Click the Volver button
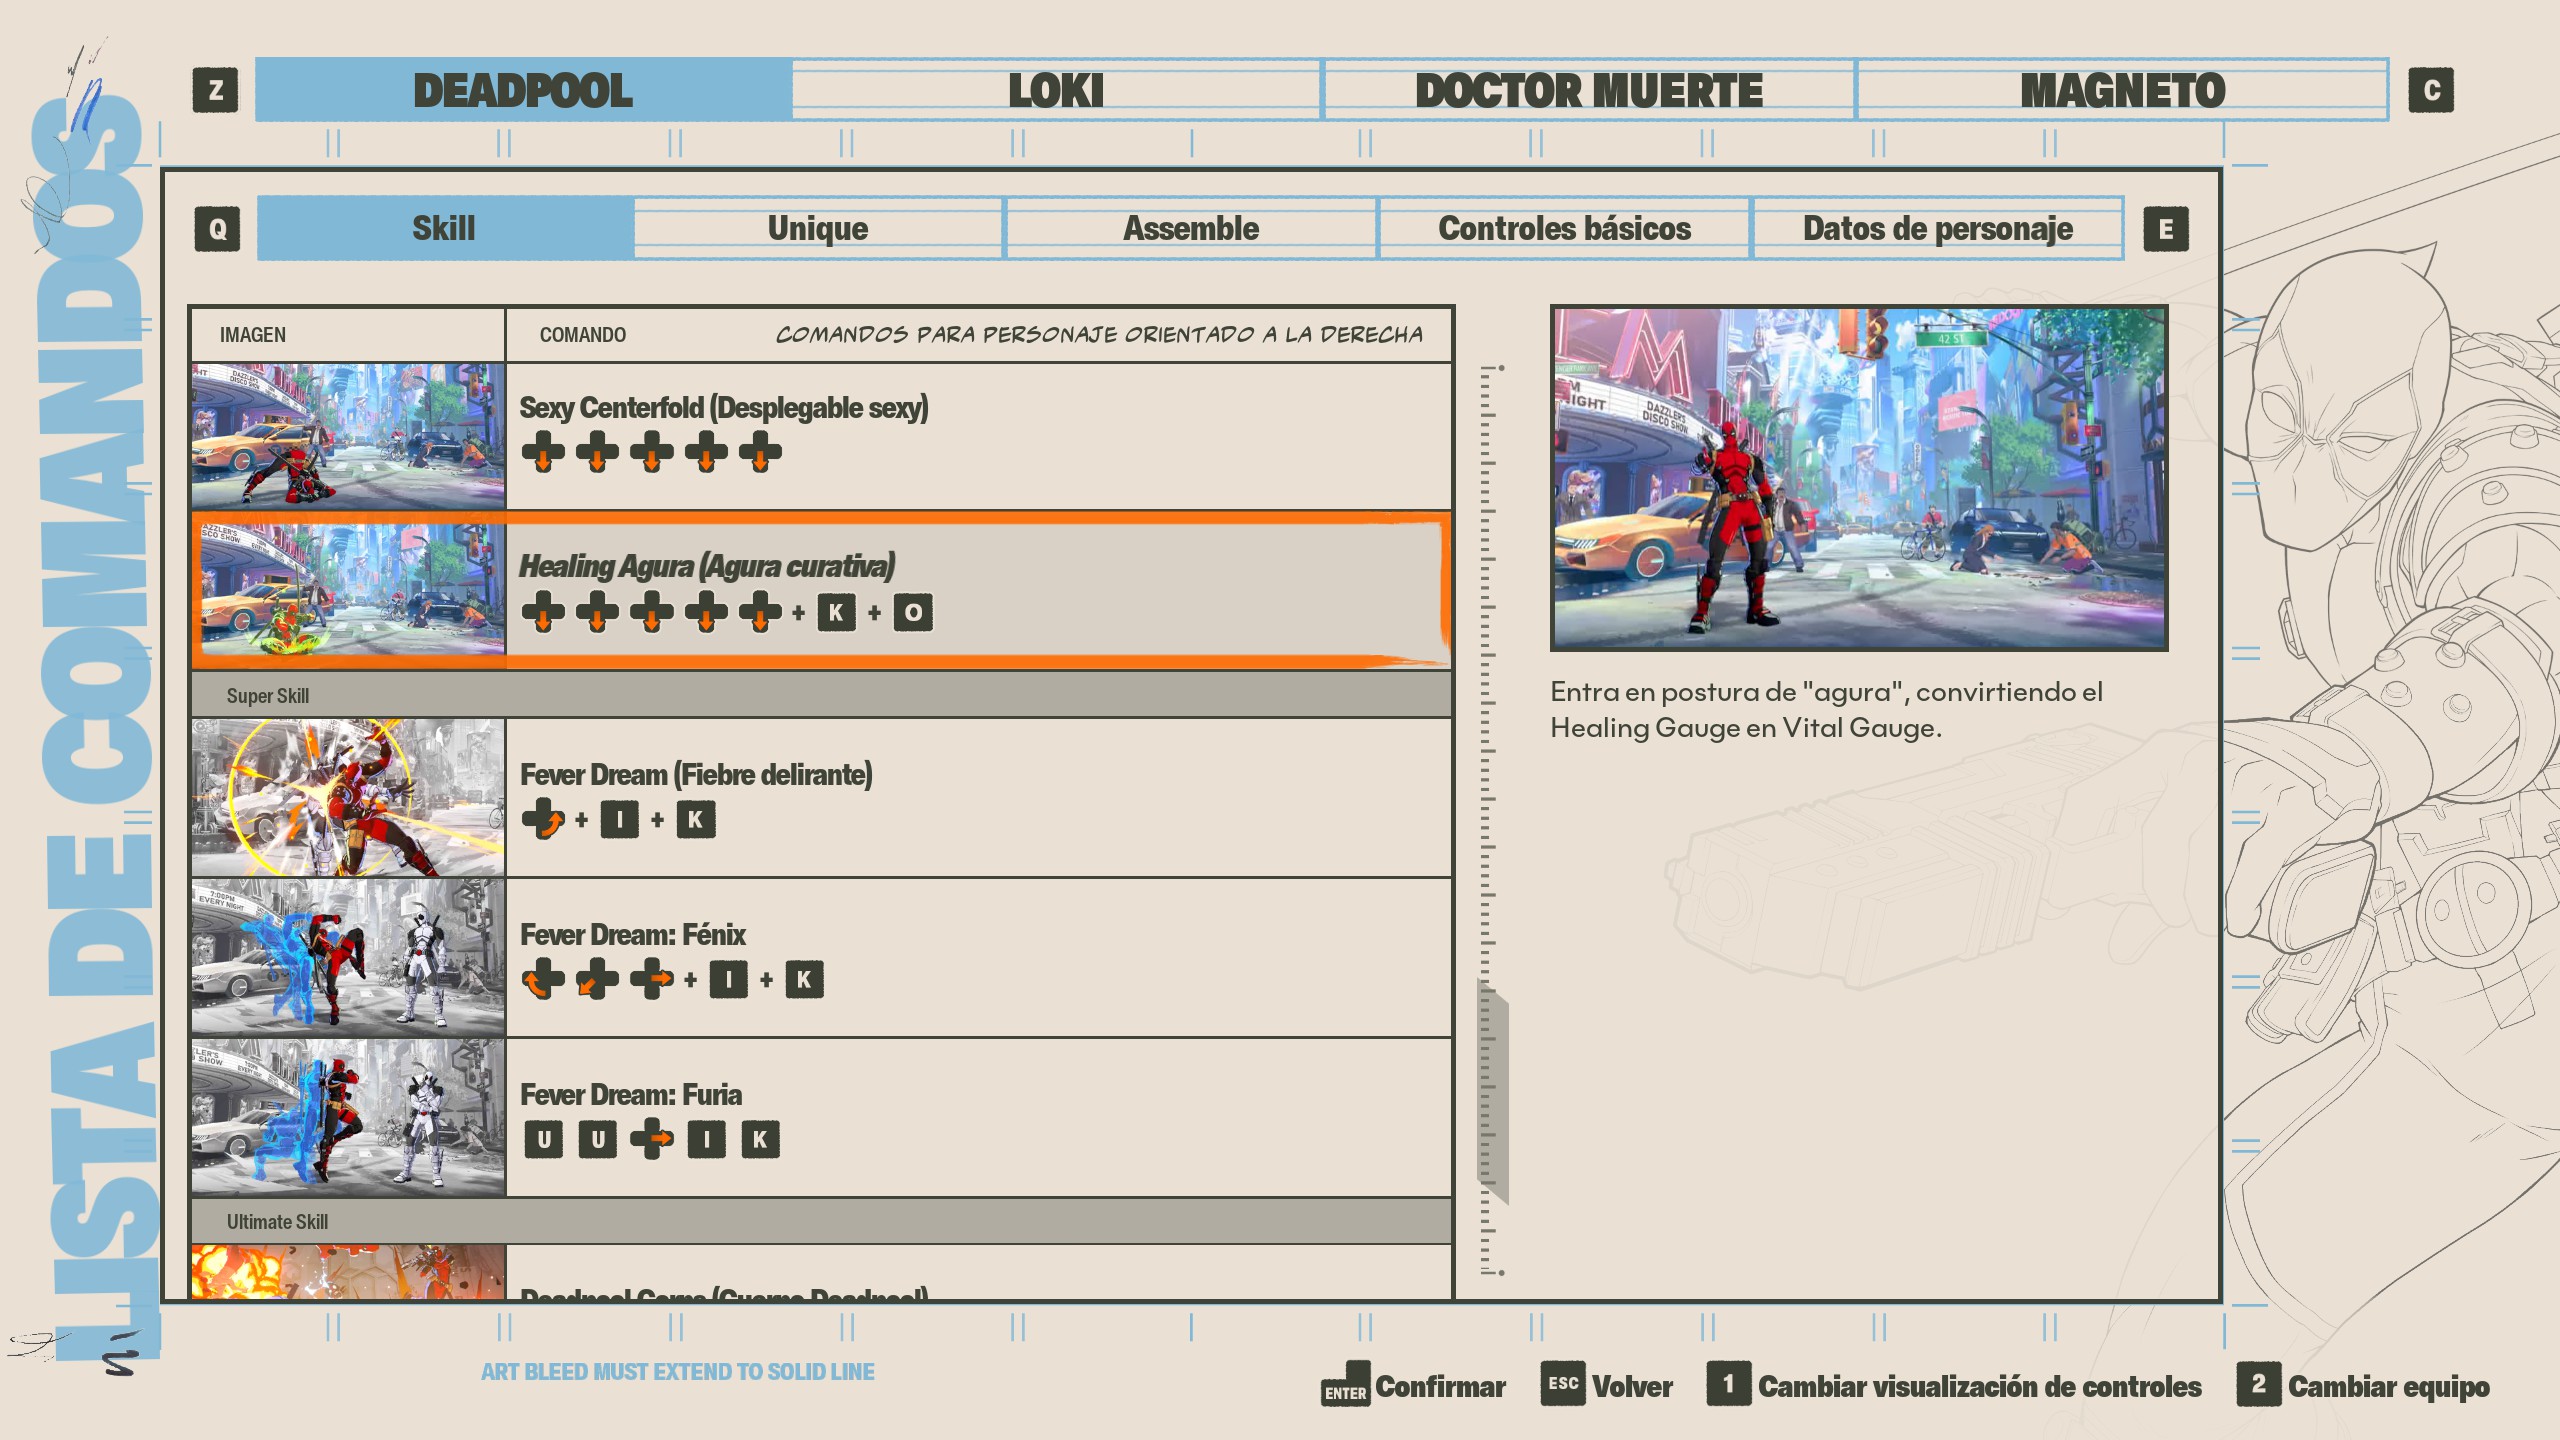2560x1440 pixels. tap(1607, 1386)
